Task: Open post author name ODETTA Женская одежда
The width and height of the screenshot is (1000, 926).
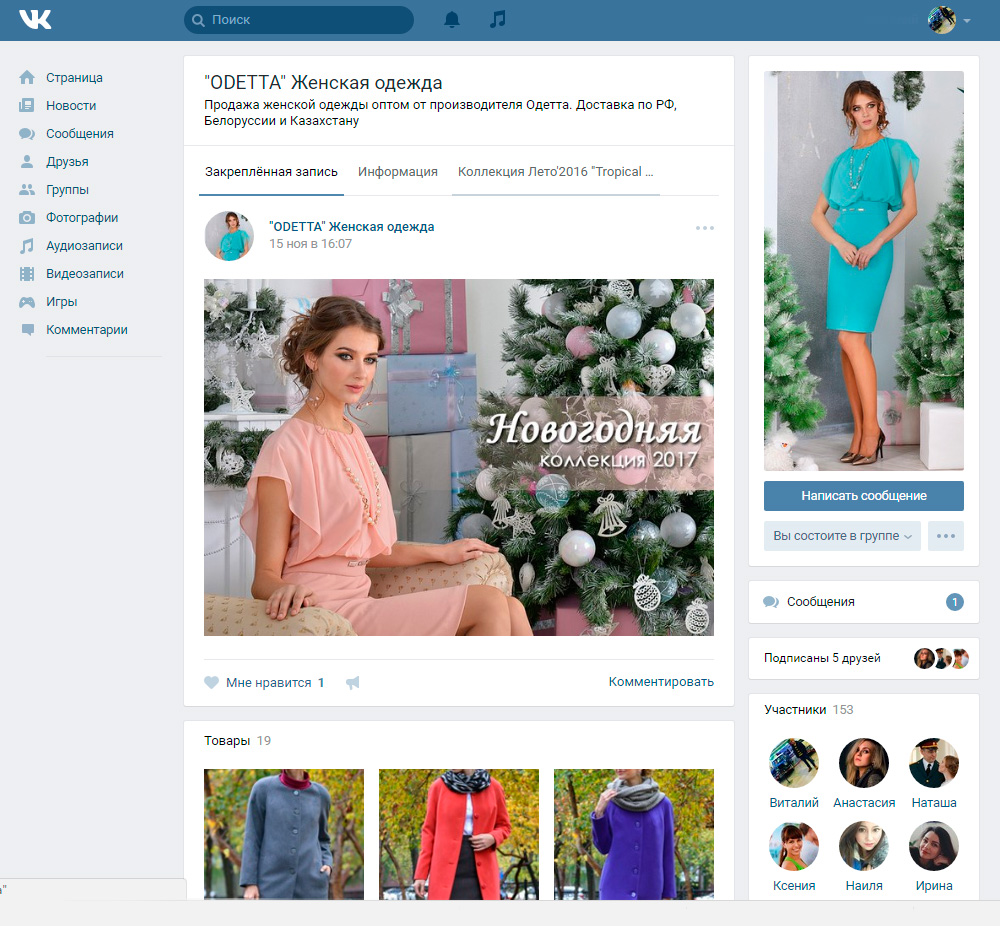Action: coord(351,226)
